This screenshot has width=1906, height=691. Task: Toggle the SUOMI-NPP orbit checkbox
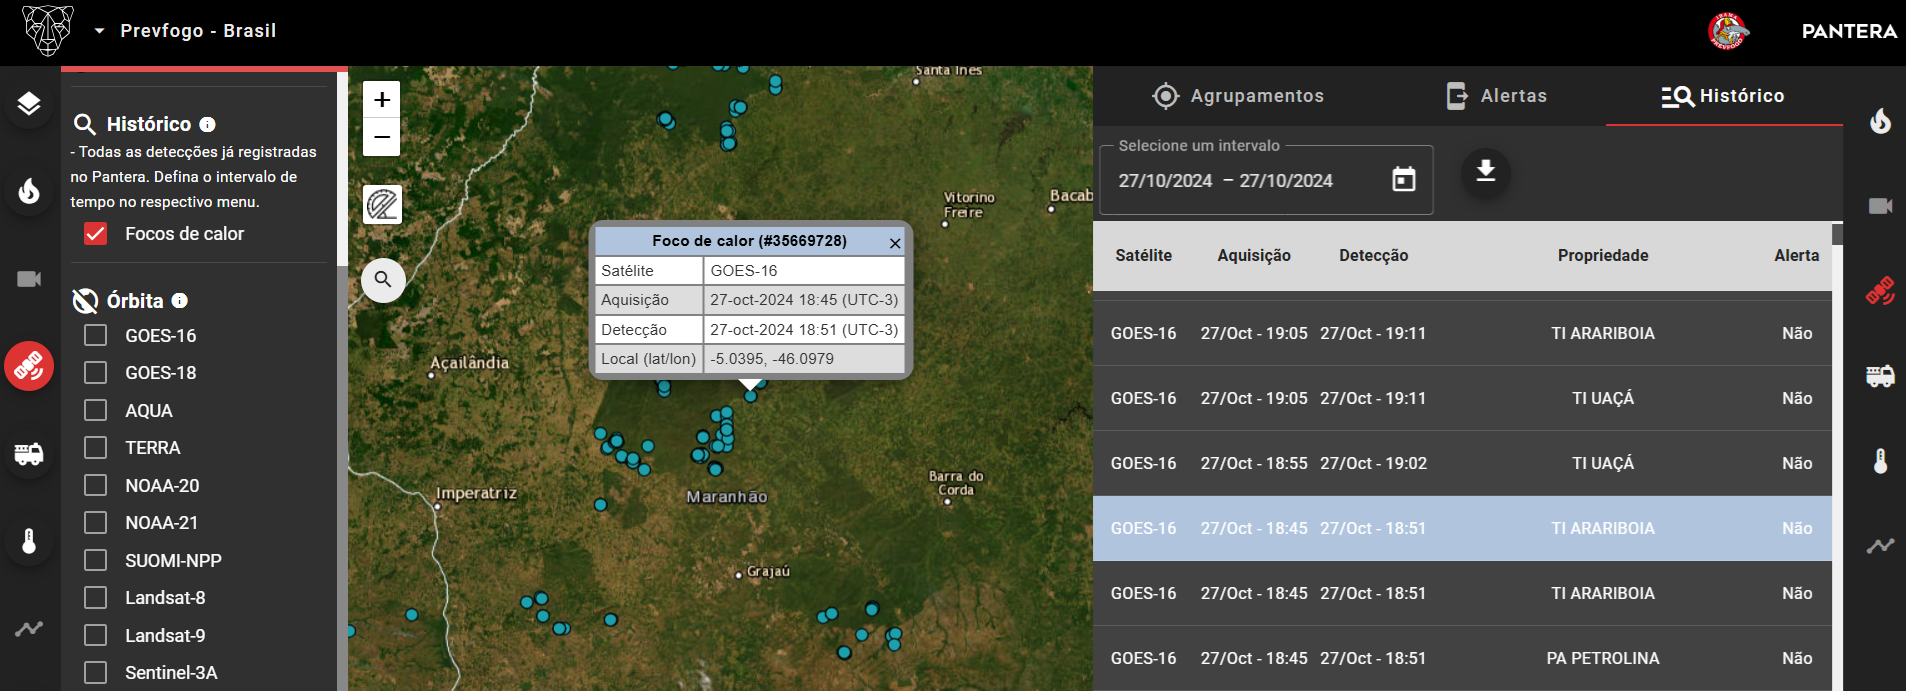point(96,560)
